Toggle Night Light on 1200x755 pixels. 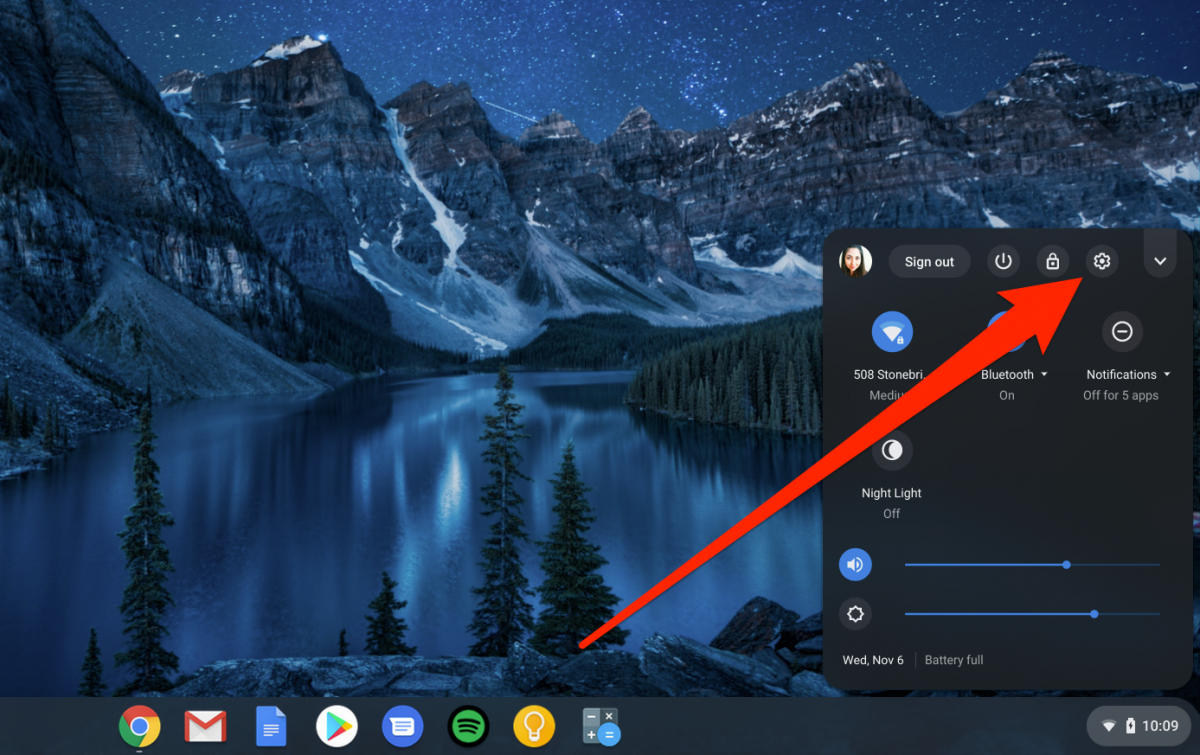(x=891, y=451)
